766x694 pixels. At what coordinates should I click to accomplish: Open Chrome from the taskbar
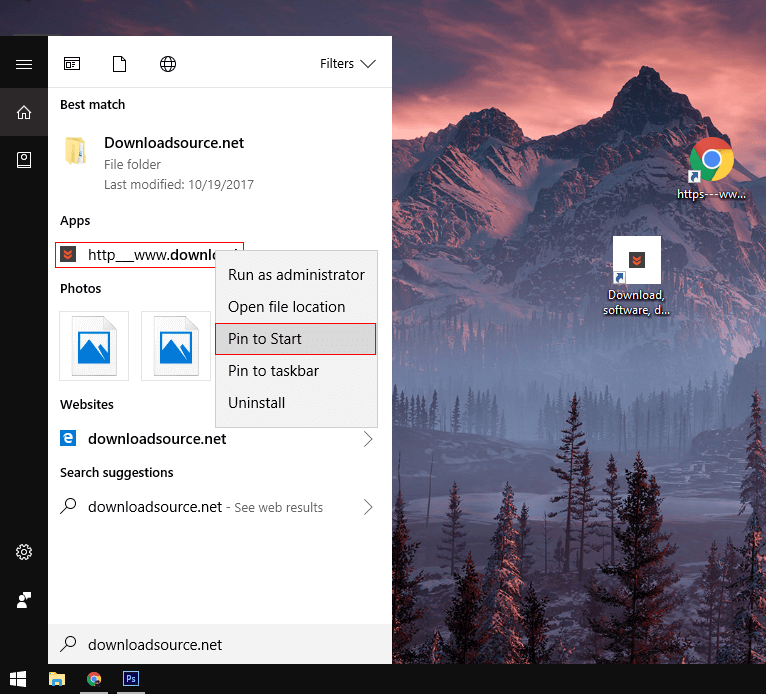pos(94,679)
